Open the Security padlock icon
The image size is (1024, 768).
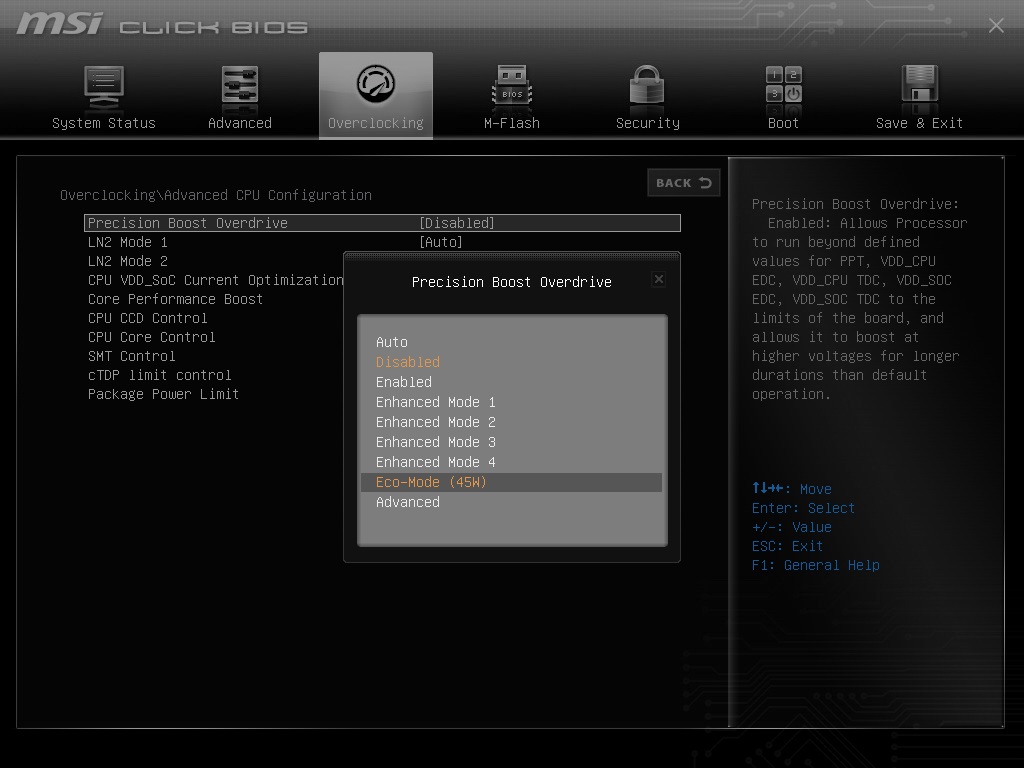(647, 84)
